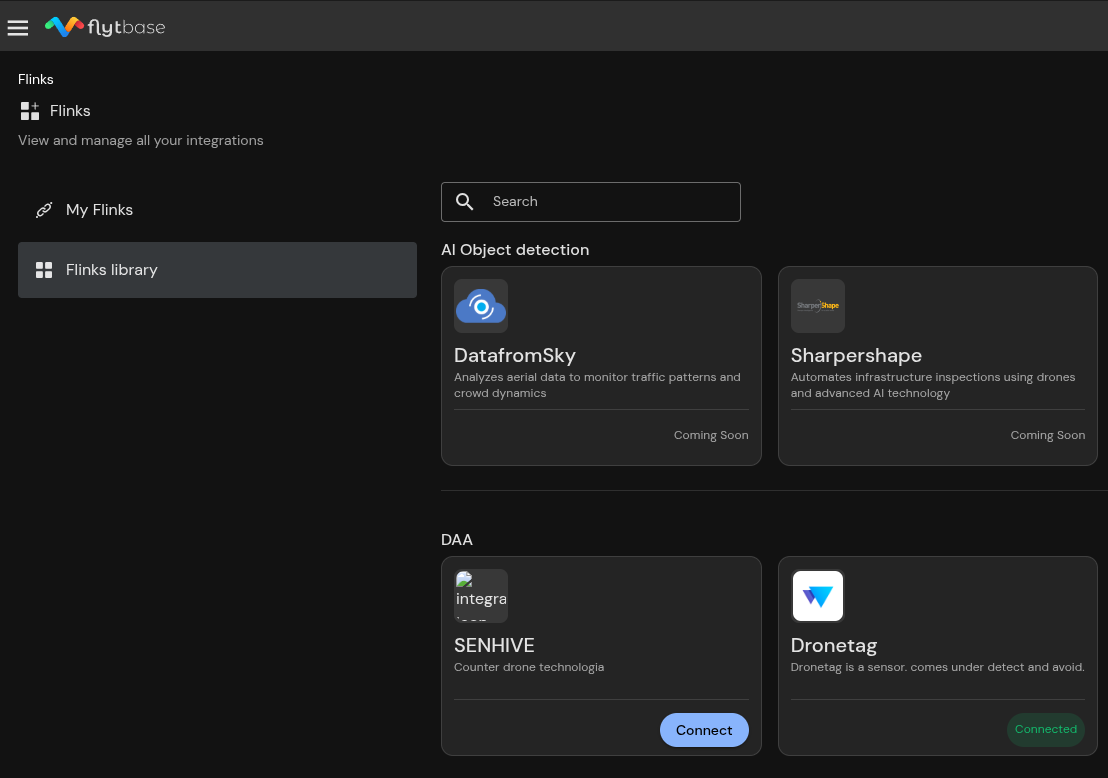Focus the Search input field

coord(591,202)
